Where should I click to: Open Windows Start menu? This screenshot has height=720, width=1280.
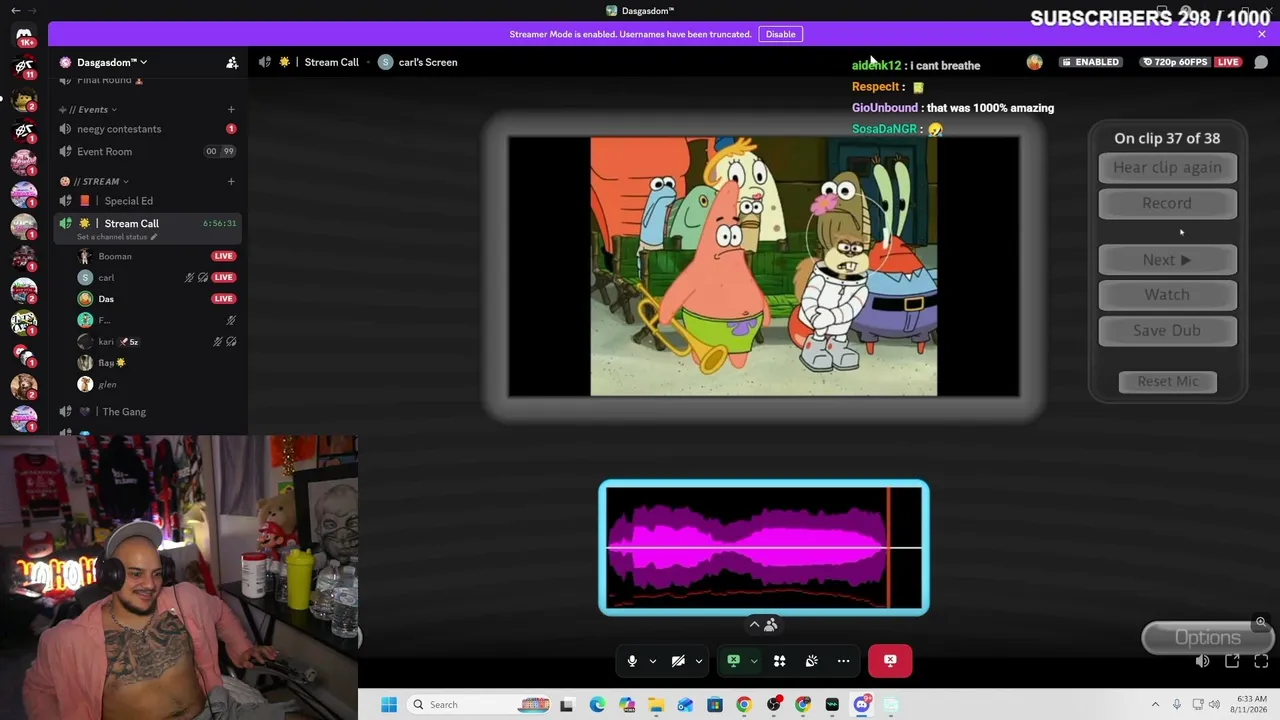[389, 705]
